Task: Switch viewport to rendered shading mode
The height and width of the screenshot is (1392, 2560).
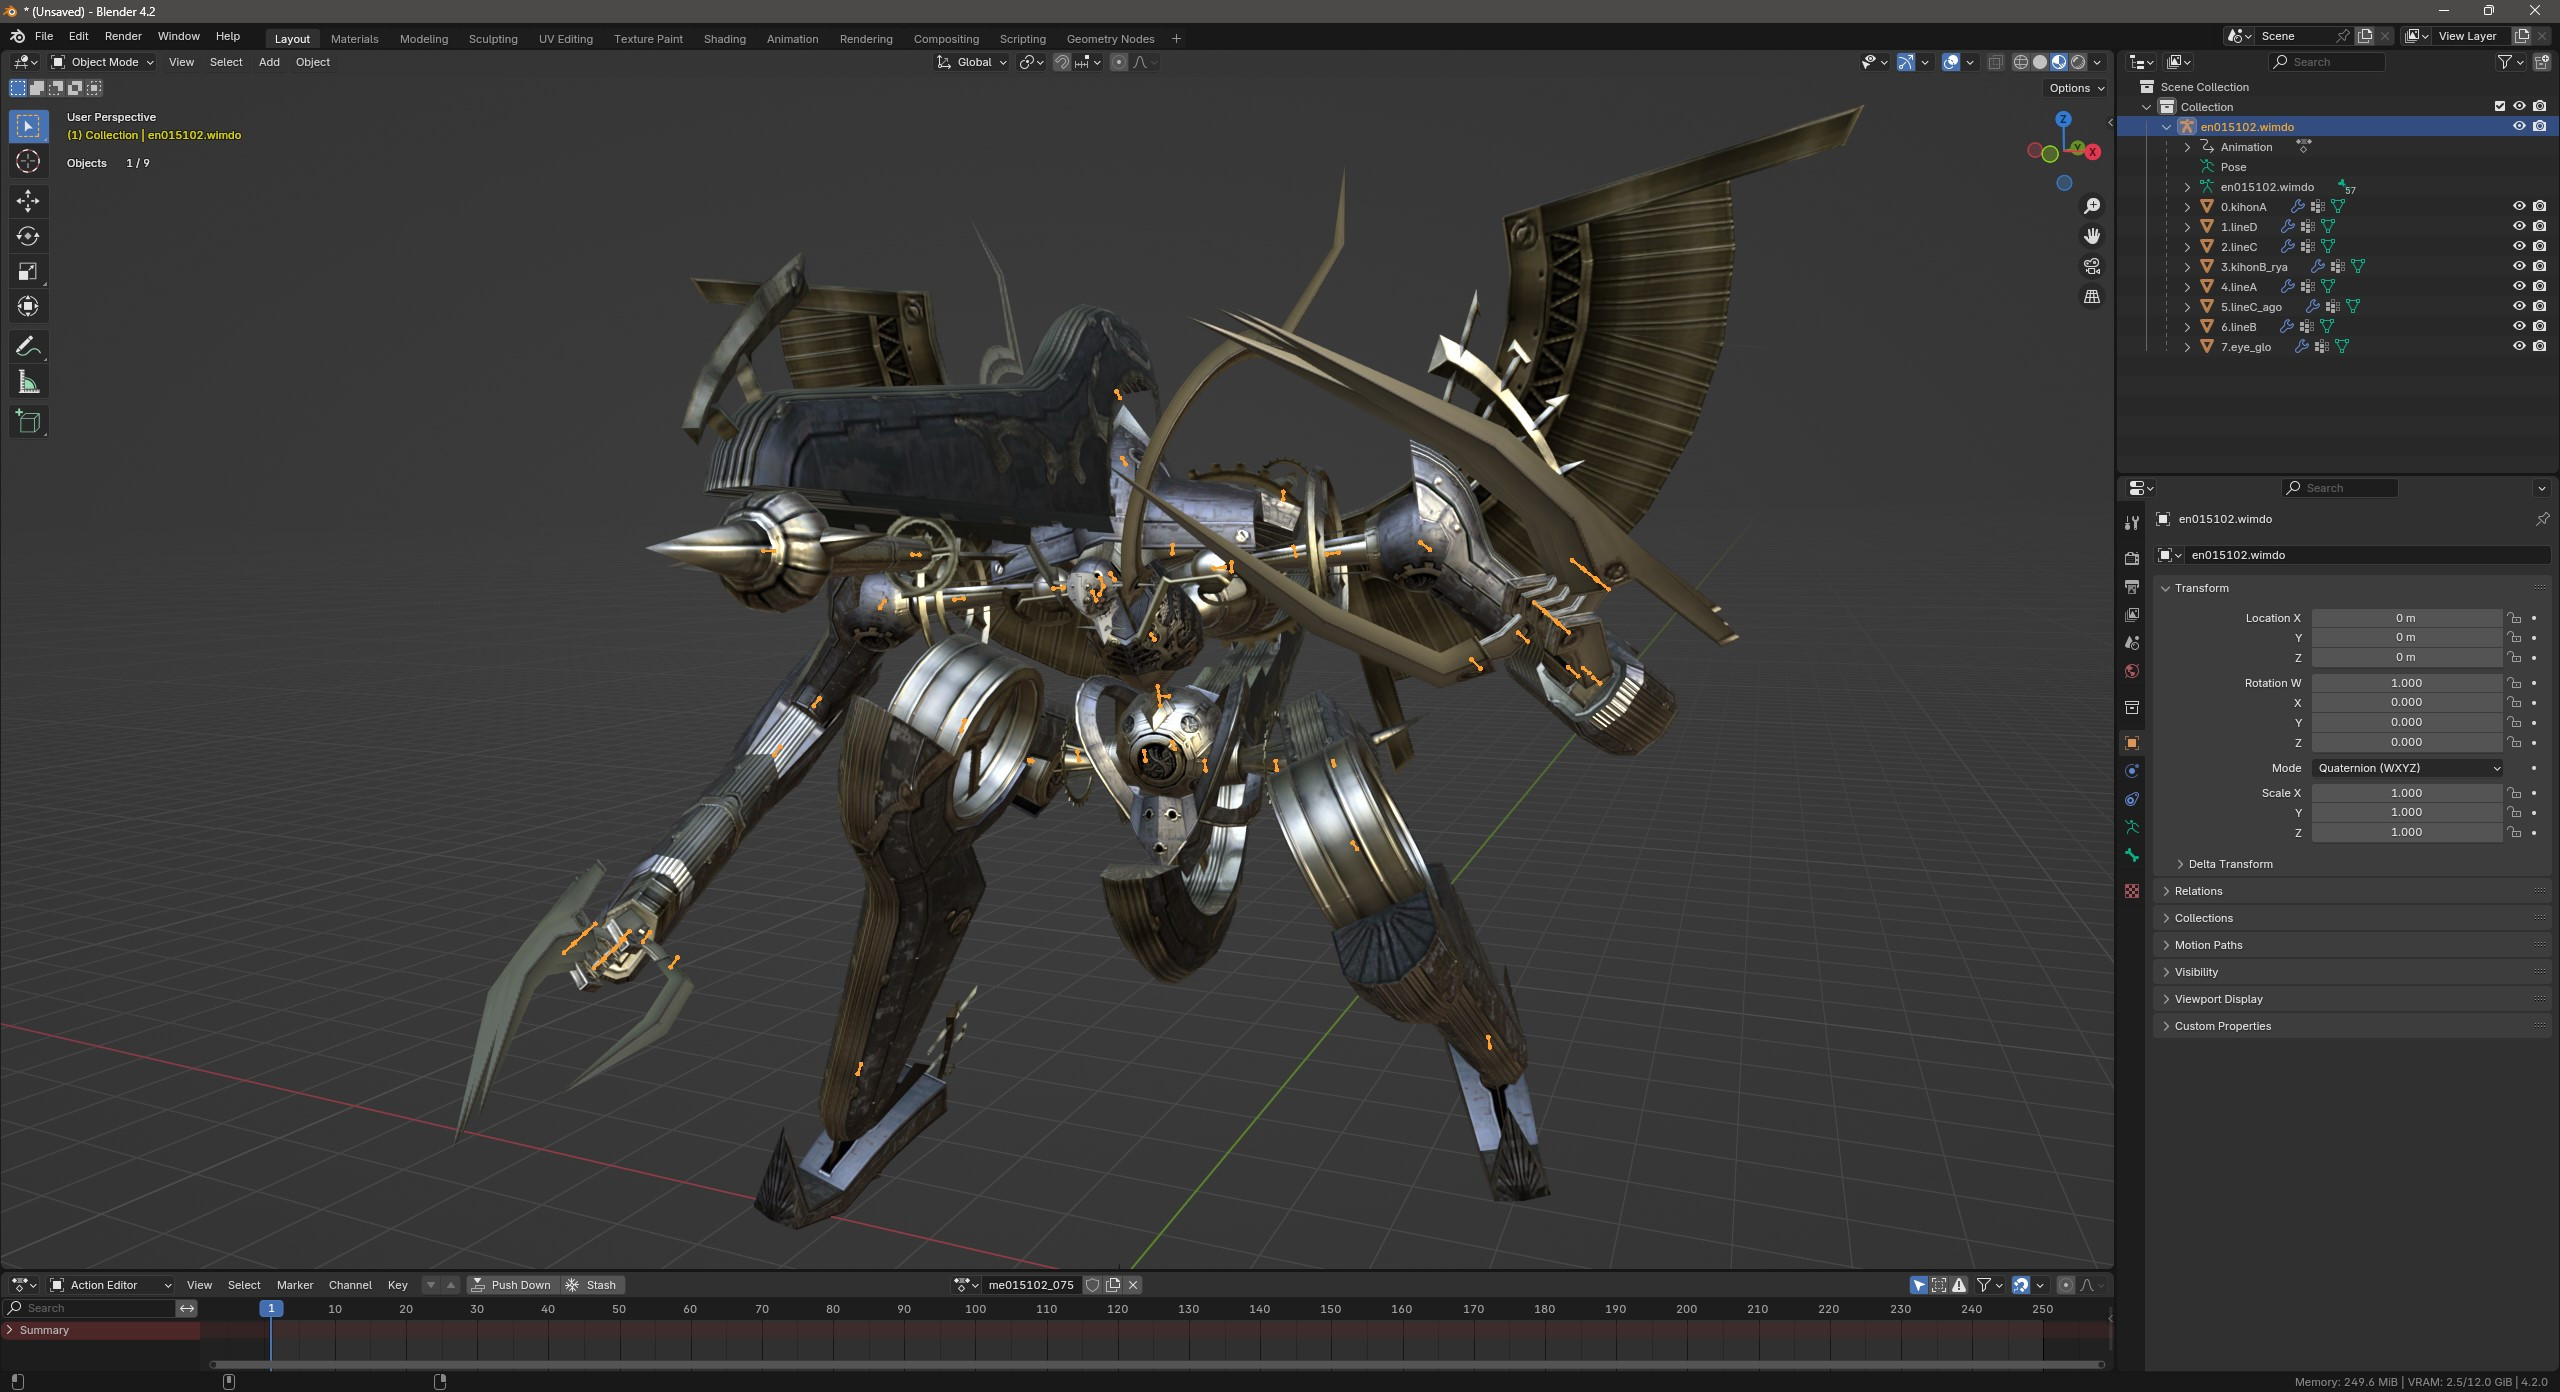Action: (2078, 62)
